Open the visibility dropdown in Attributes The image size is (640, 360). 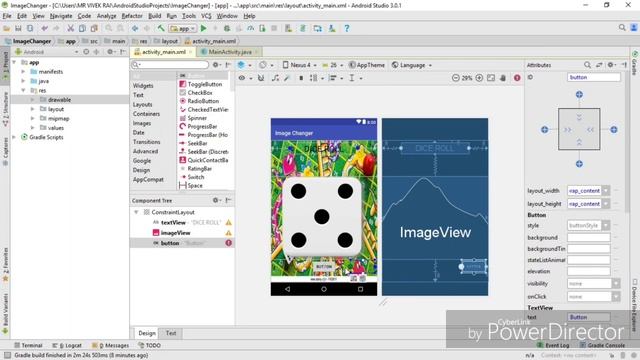(616, 283)
